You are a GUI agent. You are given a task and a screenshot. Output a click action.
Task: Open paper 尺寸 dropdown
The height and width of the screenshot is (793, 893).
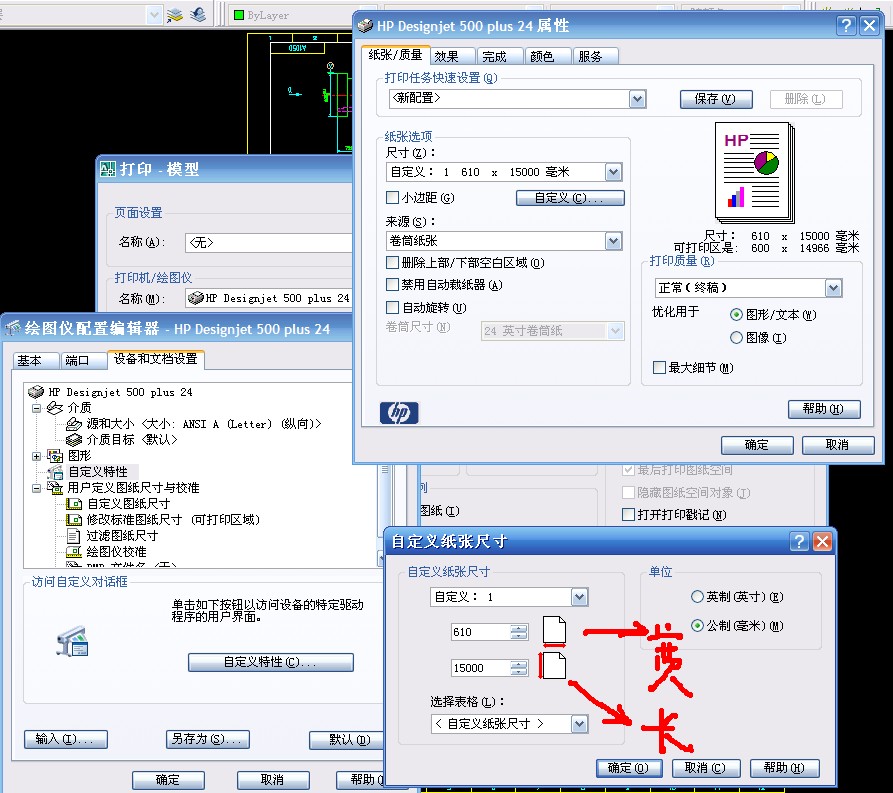(613, 171)
